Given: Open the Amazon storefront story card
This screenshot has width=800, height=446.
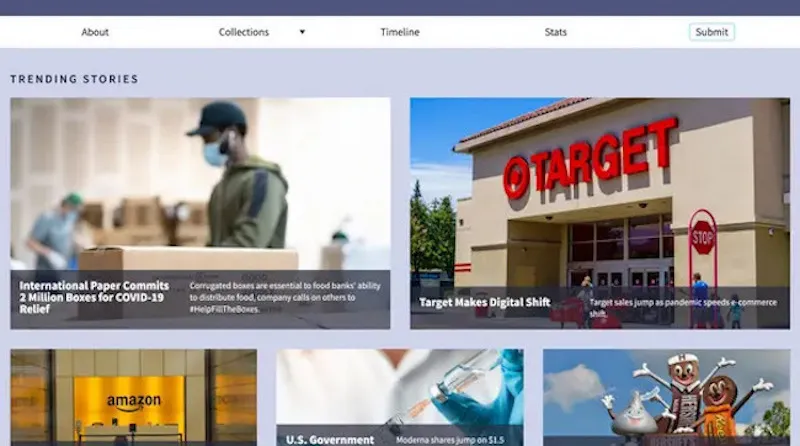Looking at the screenshot, I should (134, 397).
